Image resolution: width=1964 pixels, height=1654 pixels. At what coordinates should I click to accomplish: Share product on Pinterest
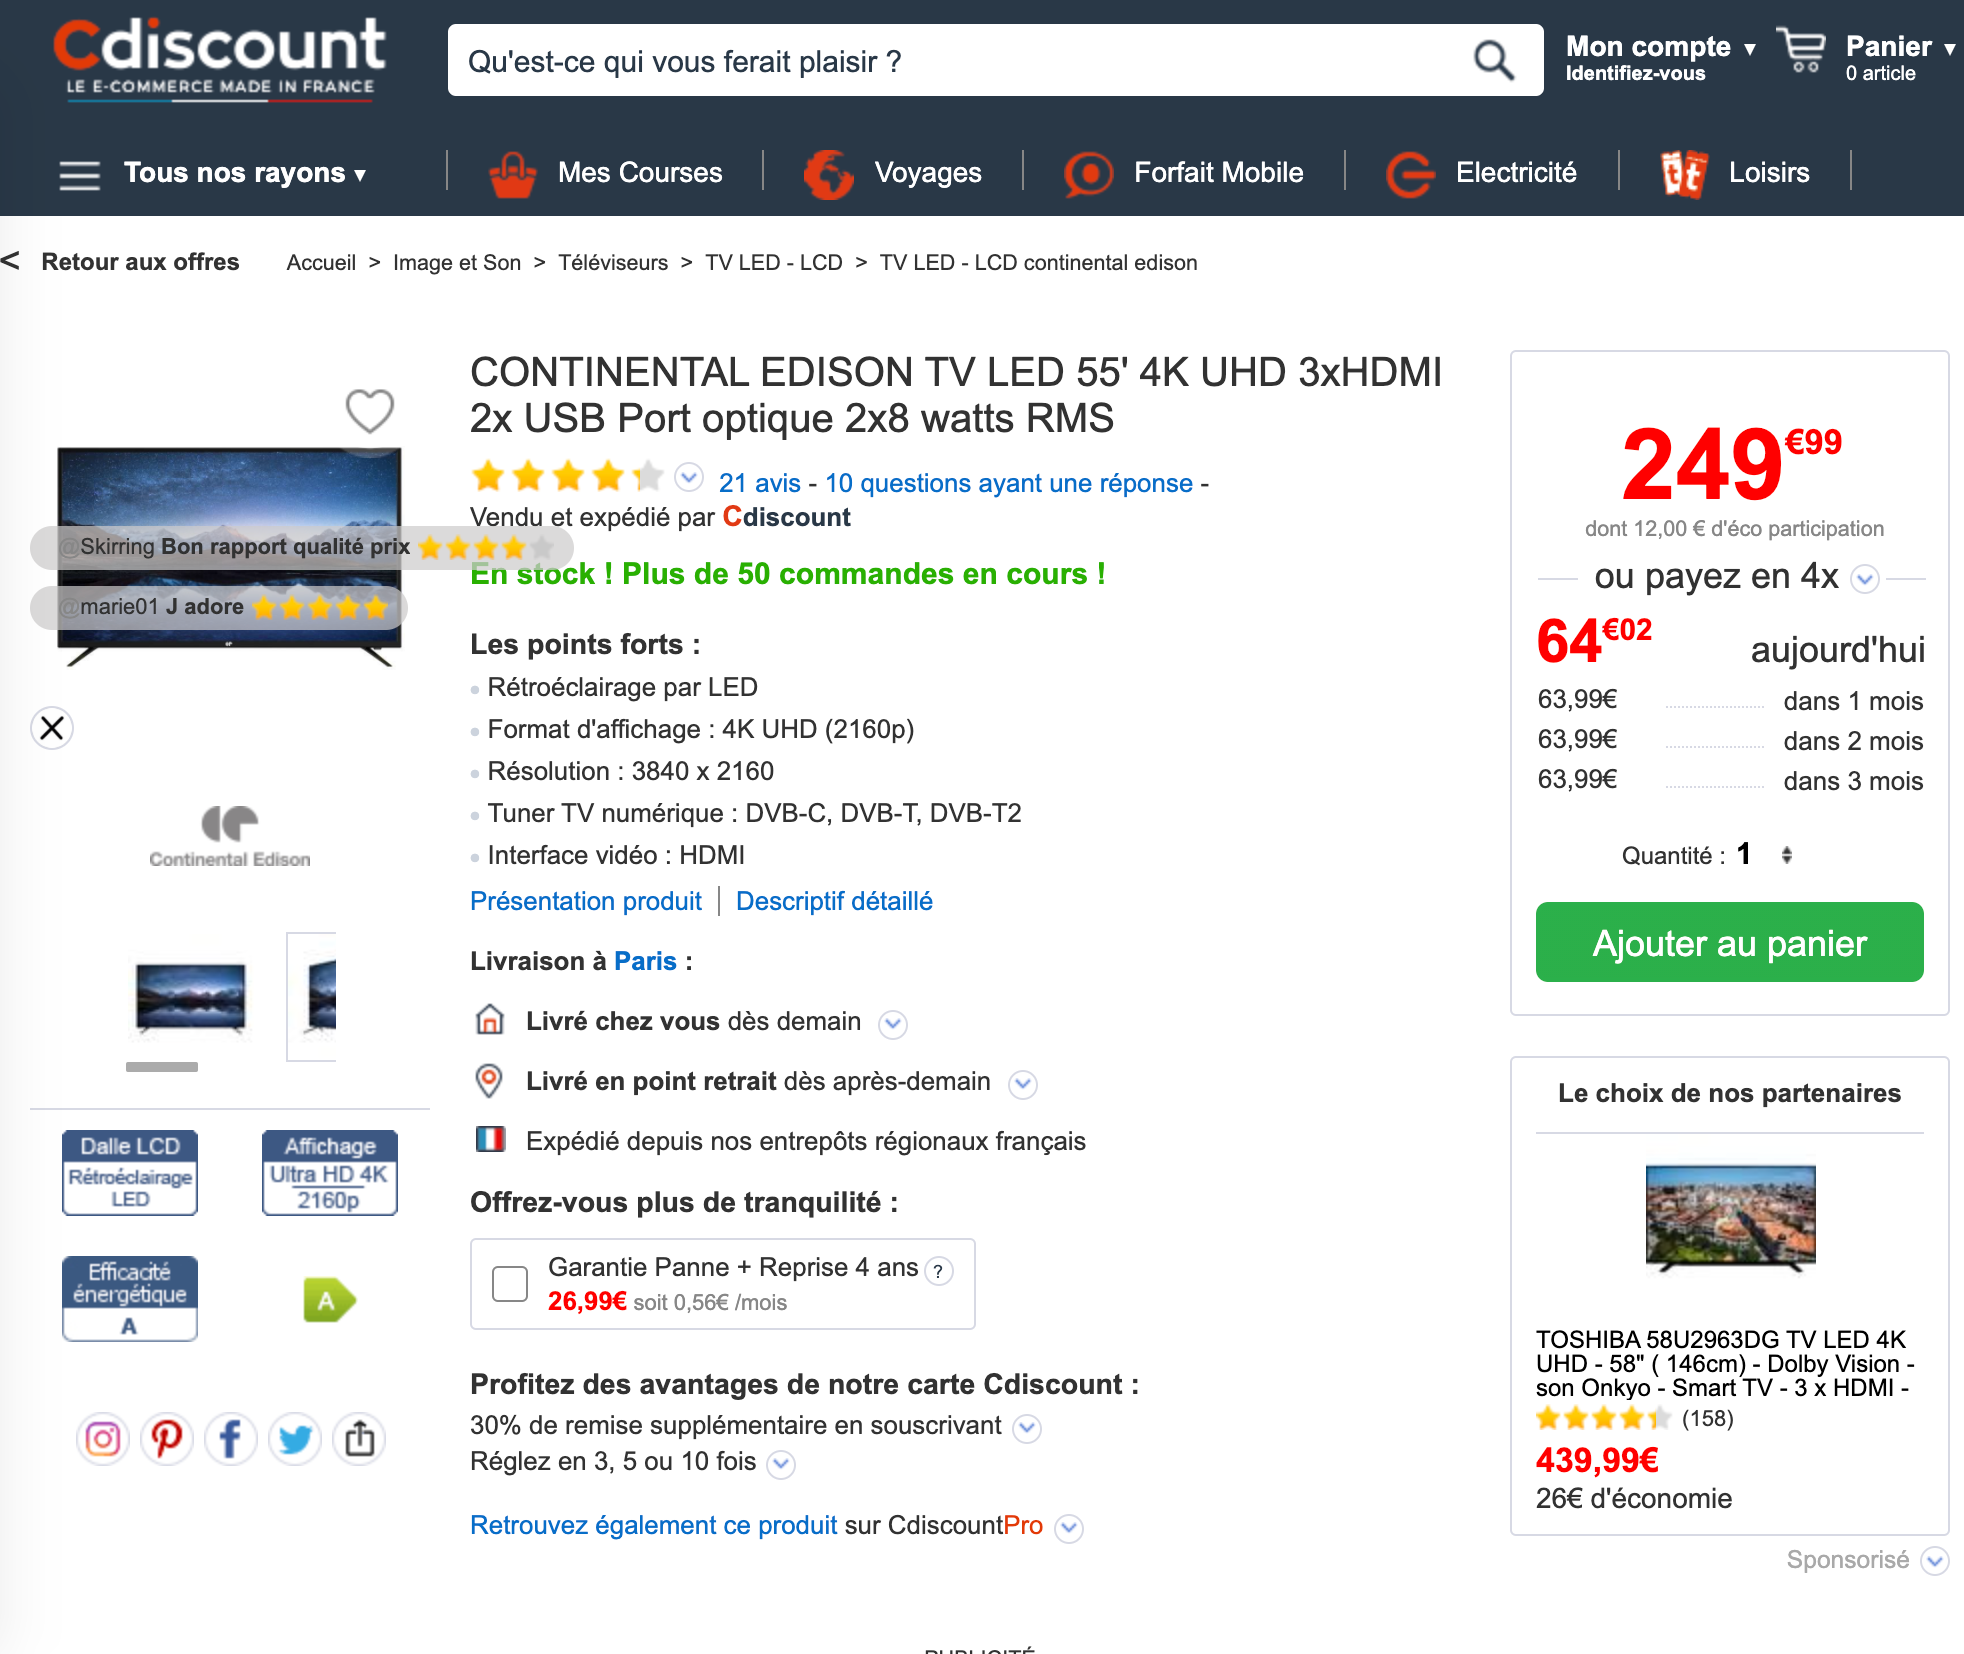pos(167,1439)
